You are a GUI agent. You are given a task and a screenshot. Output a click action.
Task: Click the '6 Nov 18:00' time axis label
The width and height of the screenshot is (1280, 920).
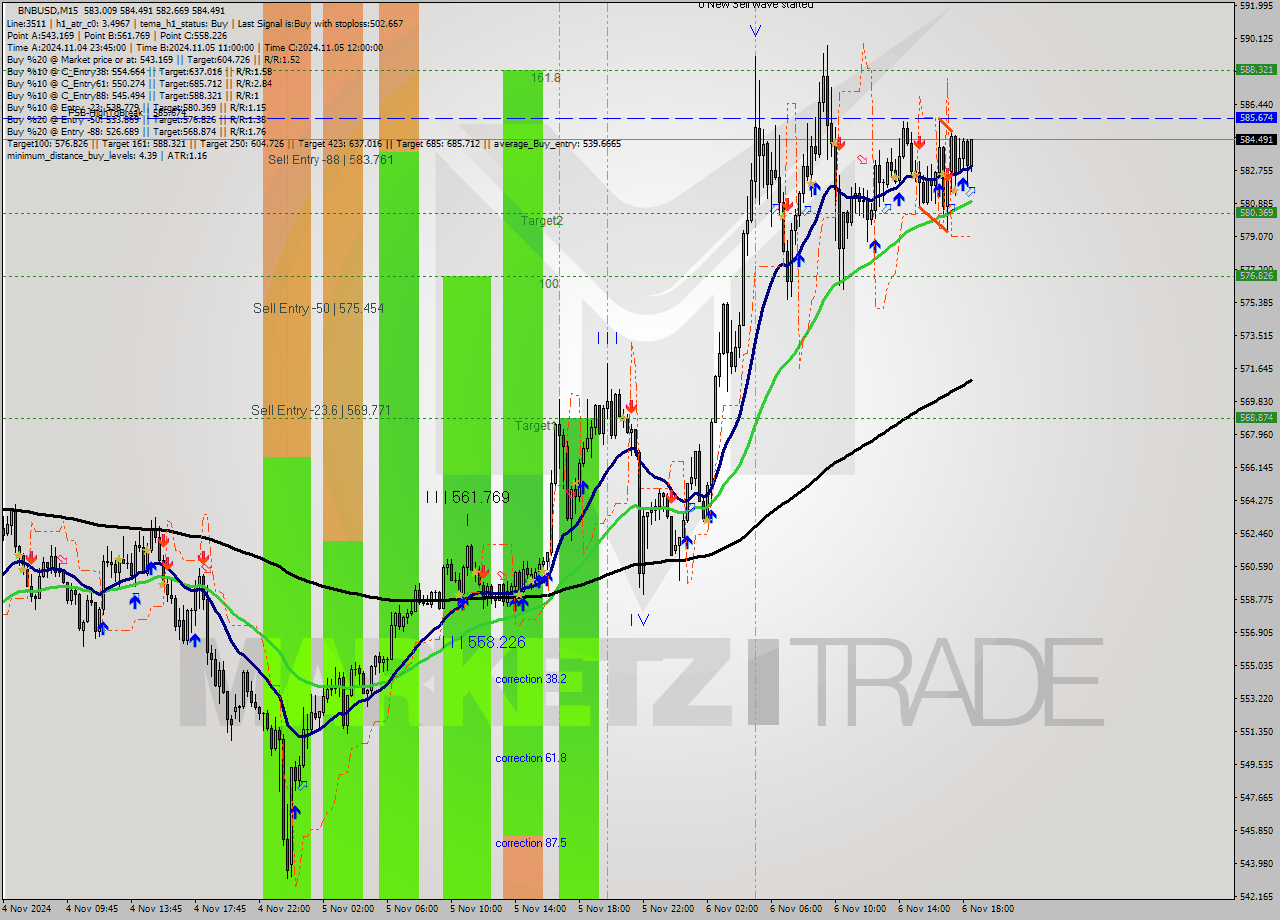click(987, 909)
